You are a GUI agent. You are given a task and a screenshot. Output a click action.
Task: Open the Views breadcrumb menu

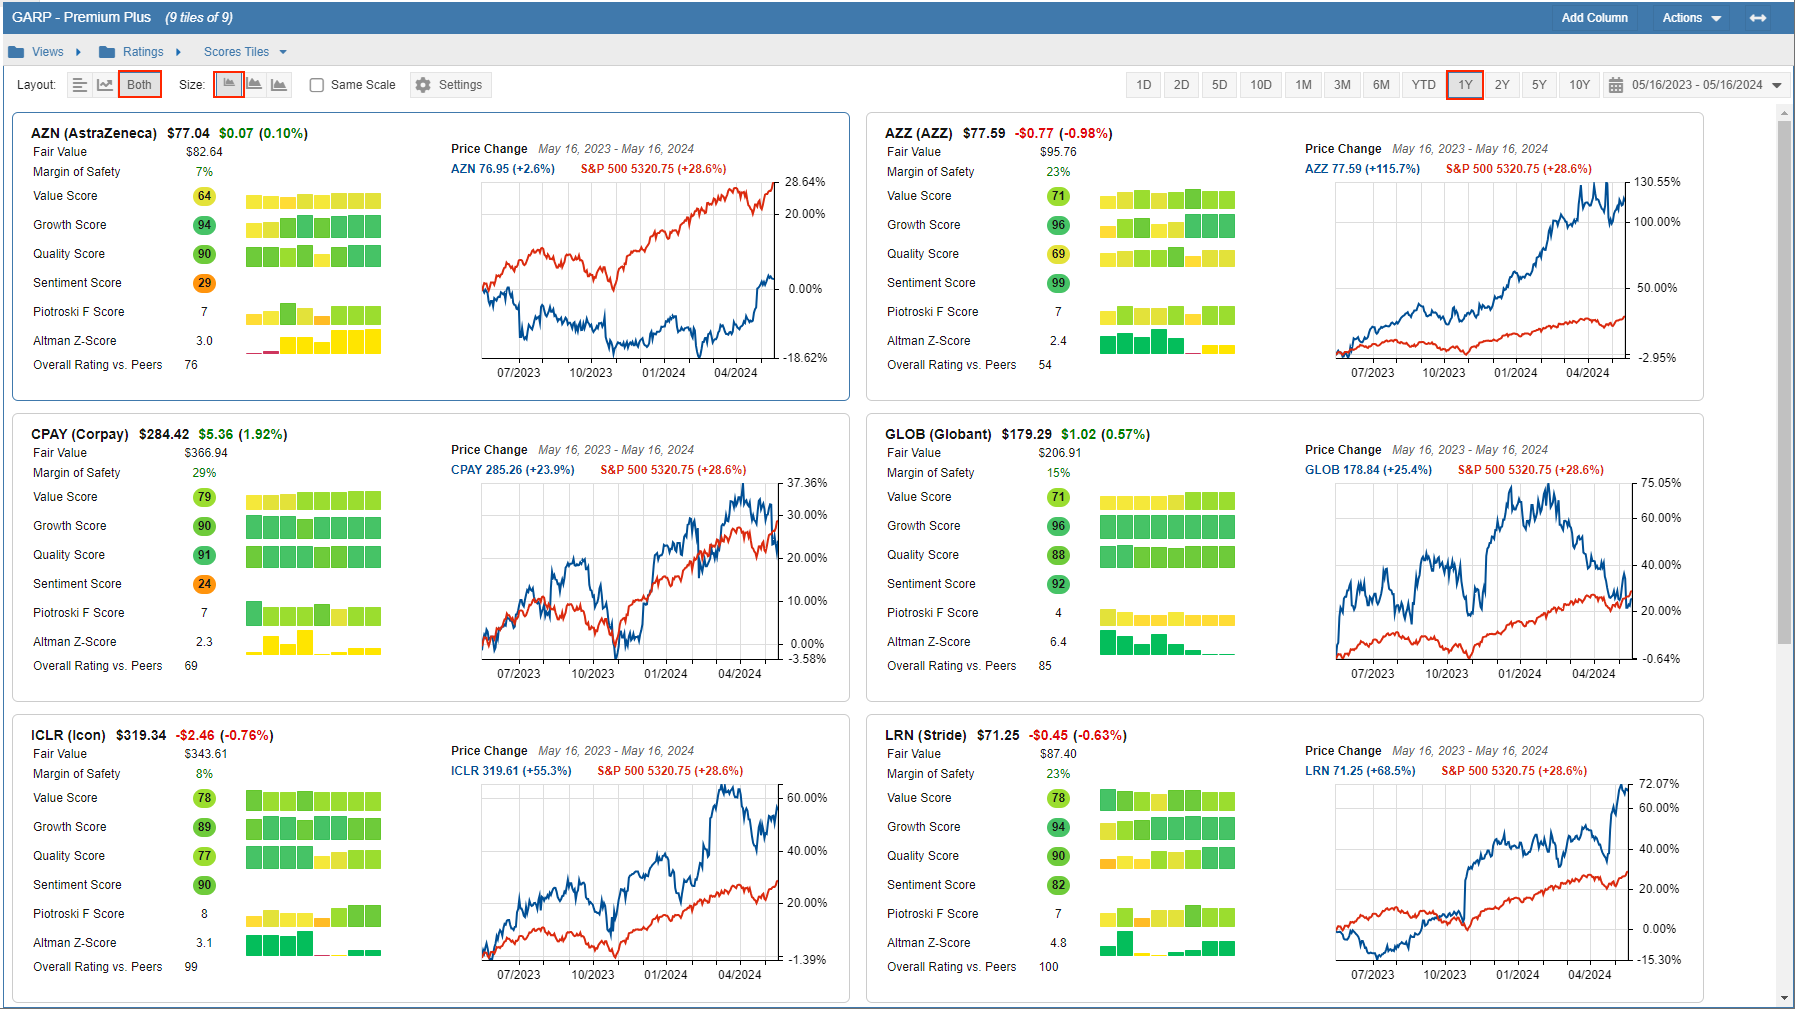[47, 52]
